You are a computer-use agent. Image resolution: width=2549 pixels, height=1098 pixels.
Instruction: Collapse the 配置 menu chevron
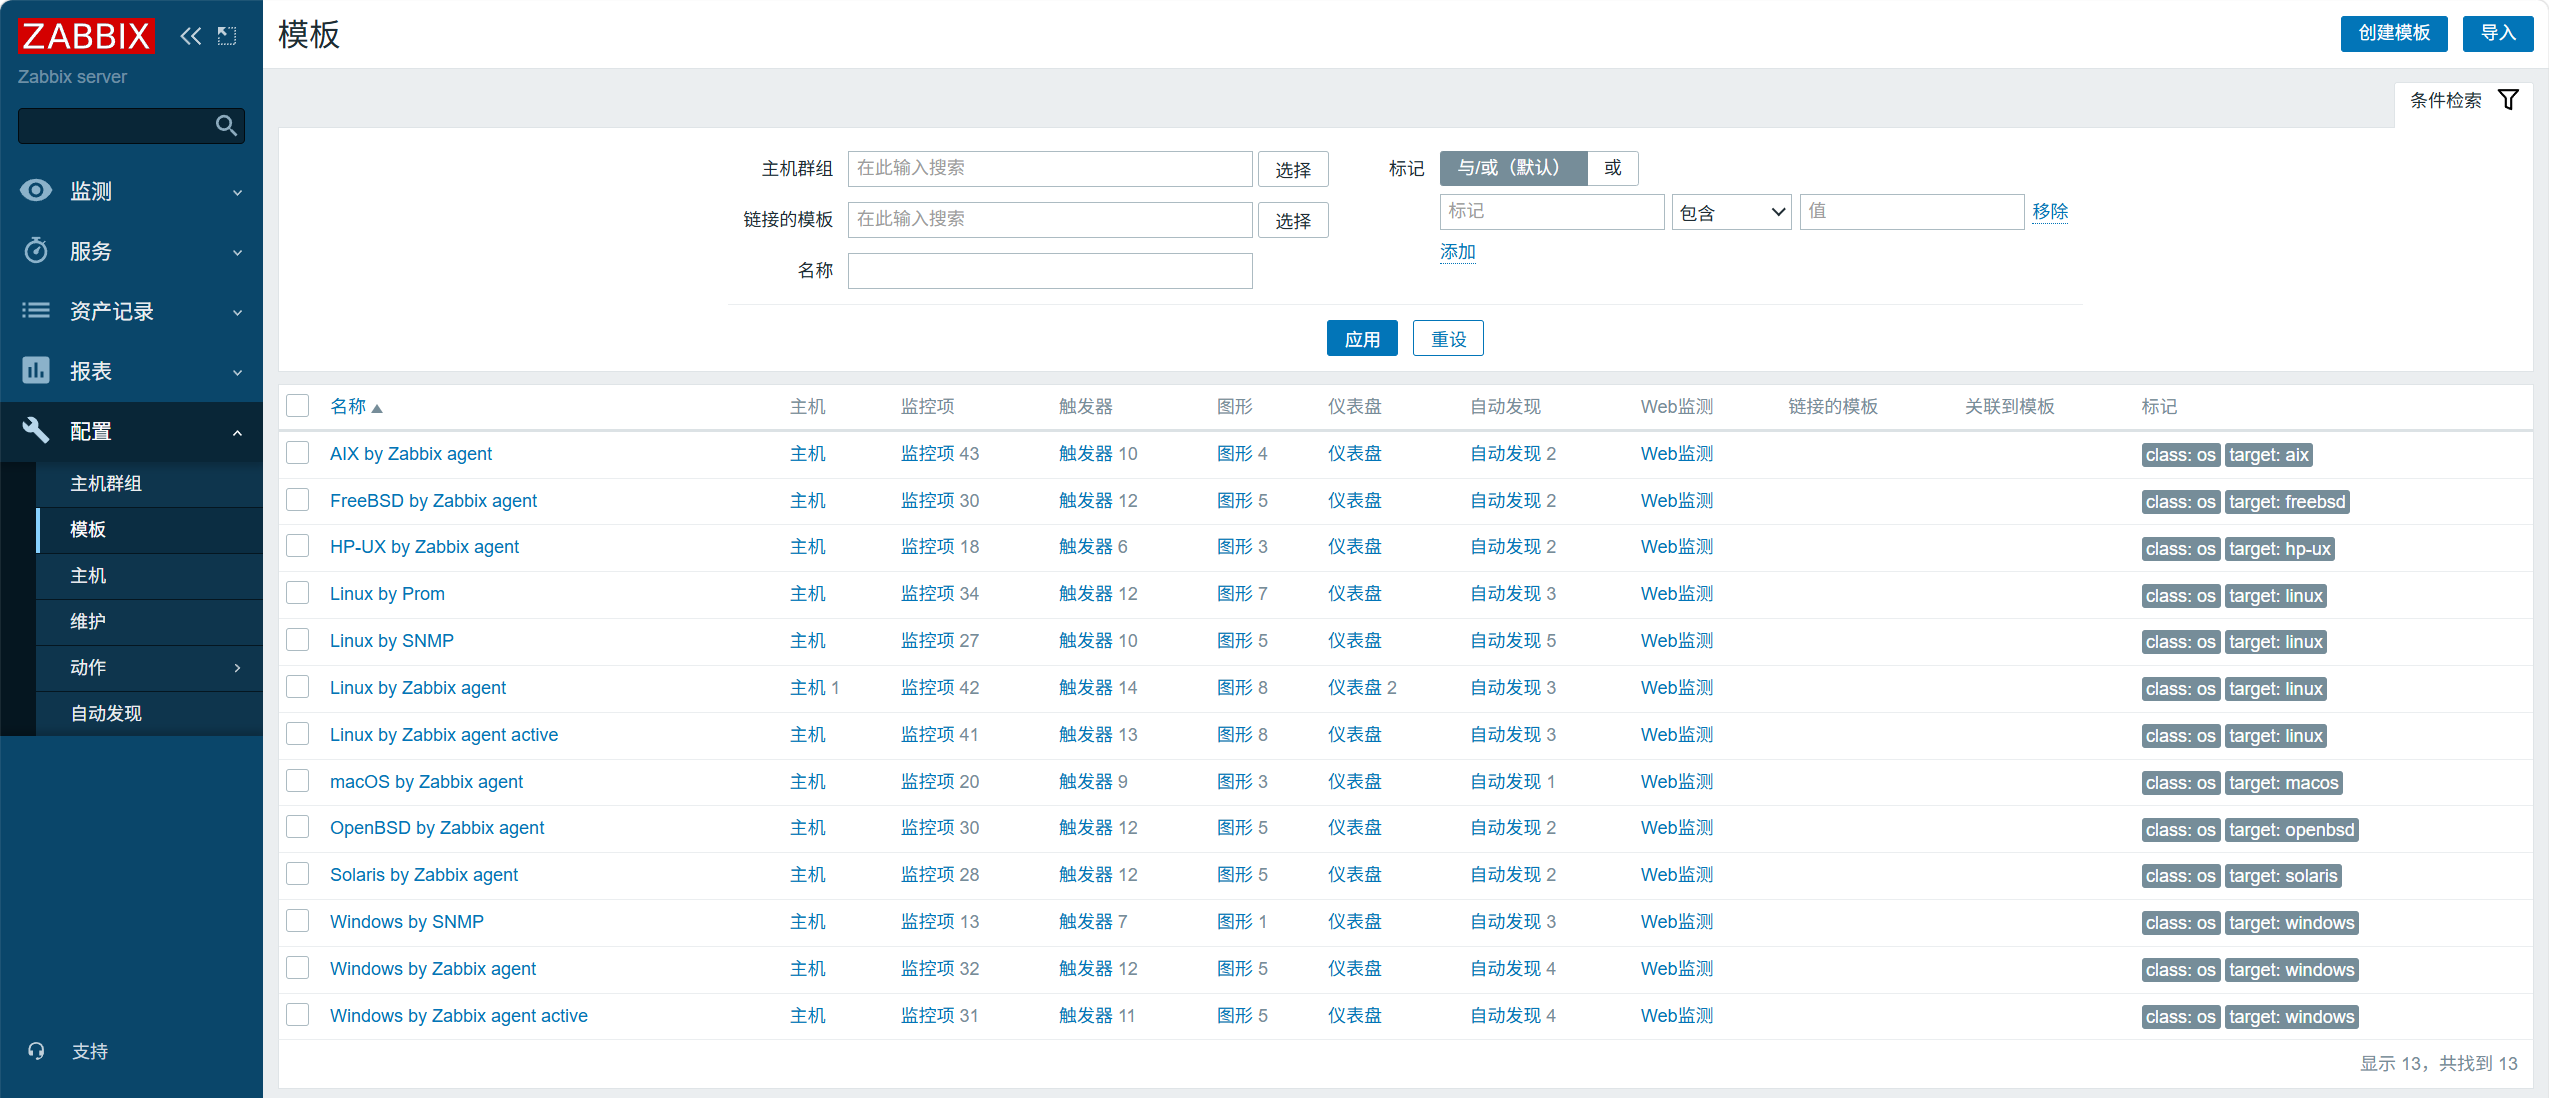[238, 432]
